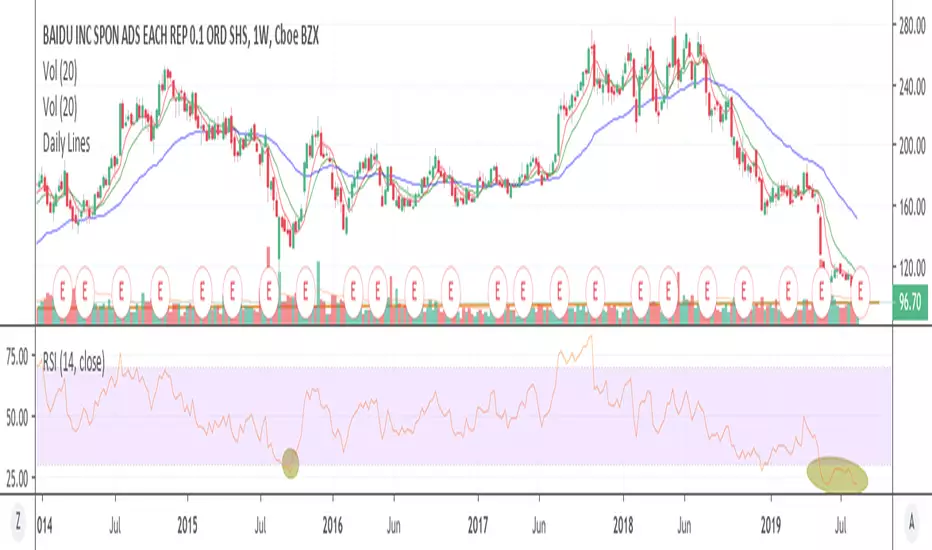
Task: Click the last earnings 'E' marker near the 96.70 price tag
Action: tap(861, 291)
